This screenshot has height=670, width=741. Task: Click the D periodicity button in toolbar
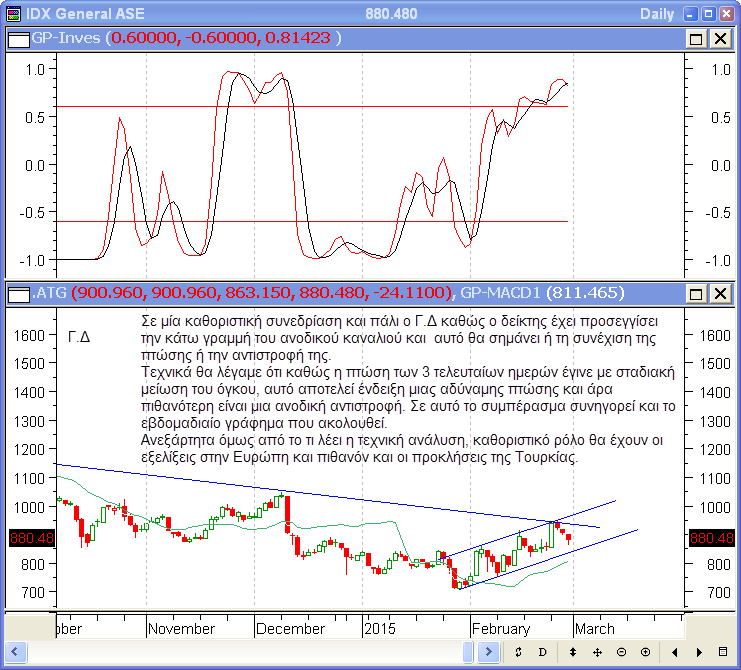click(x=543, y=652)
